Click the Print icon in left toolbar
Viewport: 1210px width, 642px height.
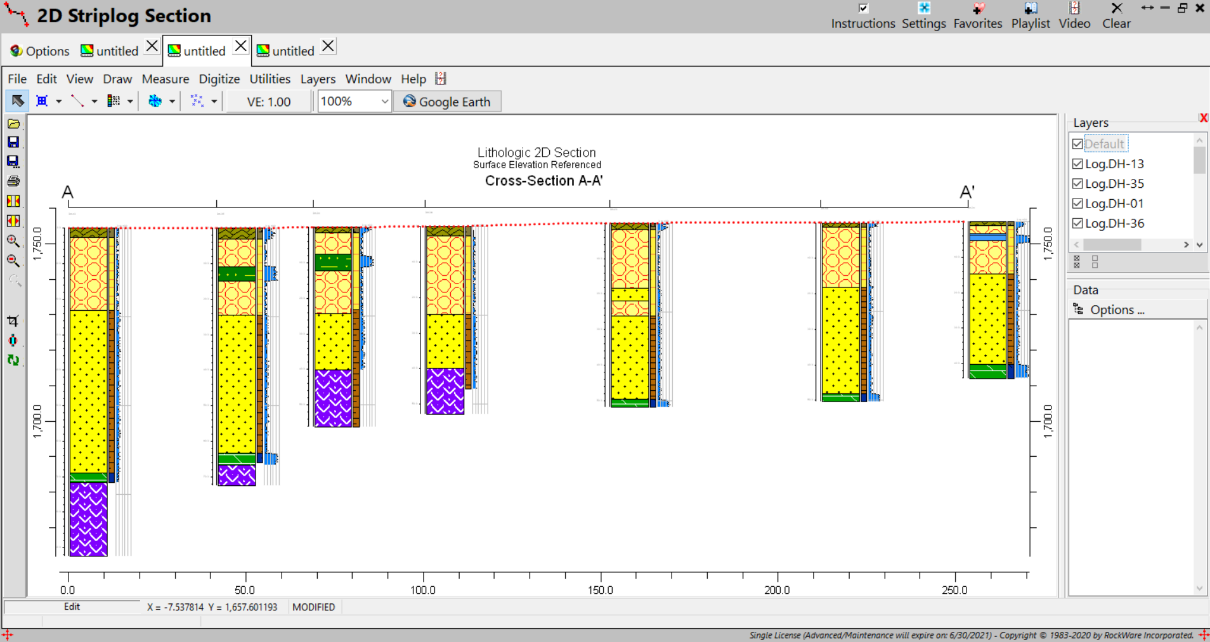tap(14, 181)
